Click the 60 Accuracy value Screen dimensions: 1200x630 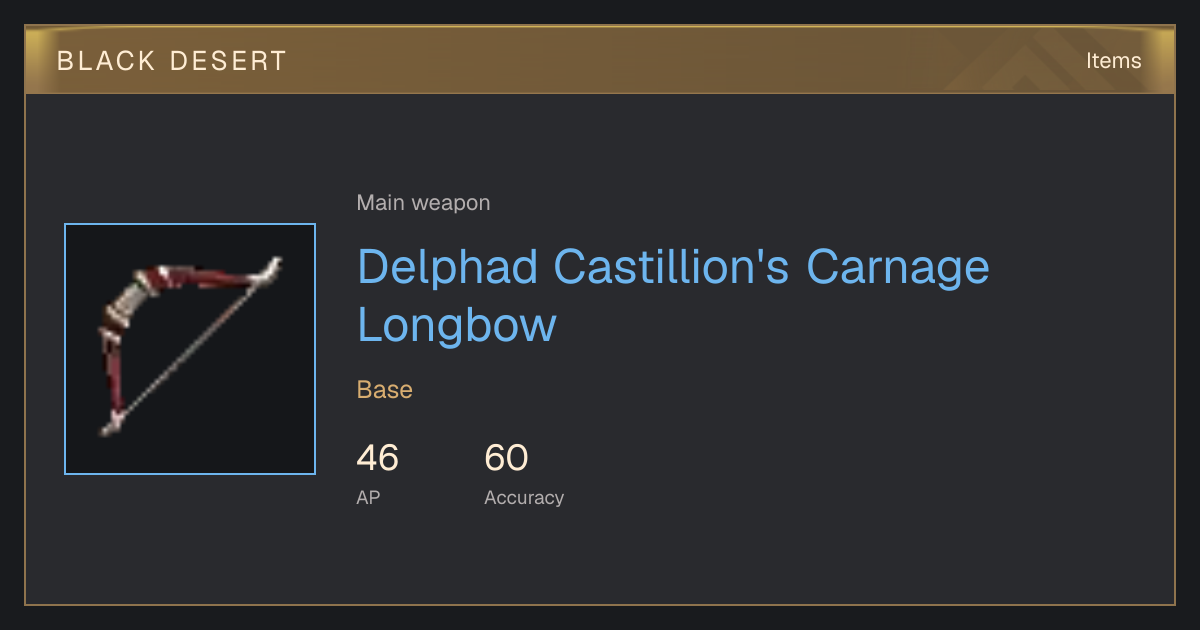coord(506,458)
